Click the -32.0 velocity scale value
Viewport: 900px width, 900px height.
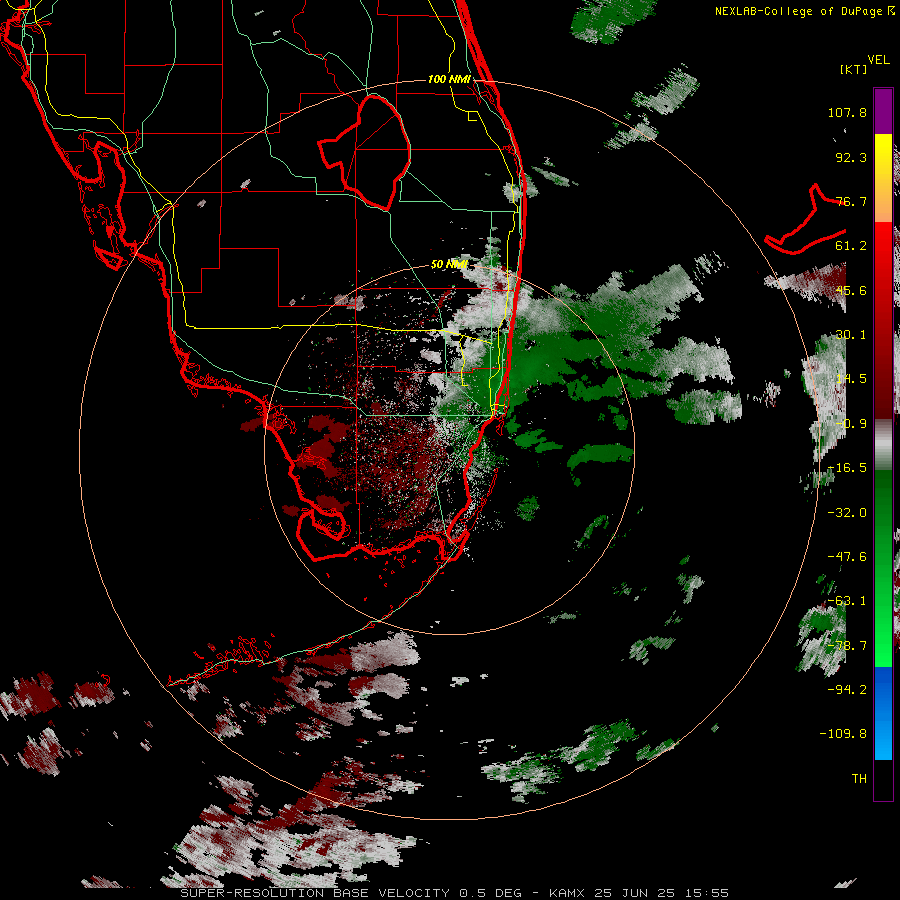(x=847, y=513)
